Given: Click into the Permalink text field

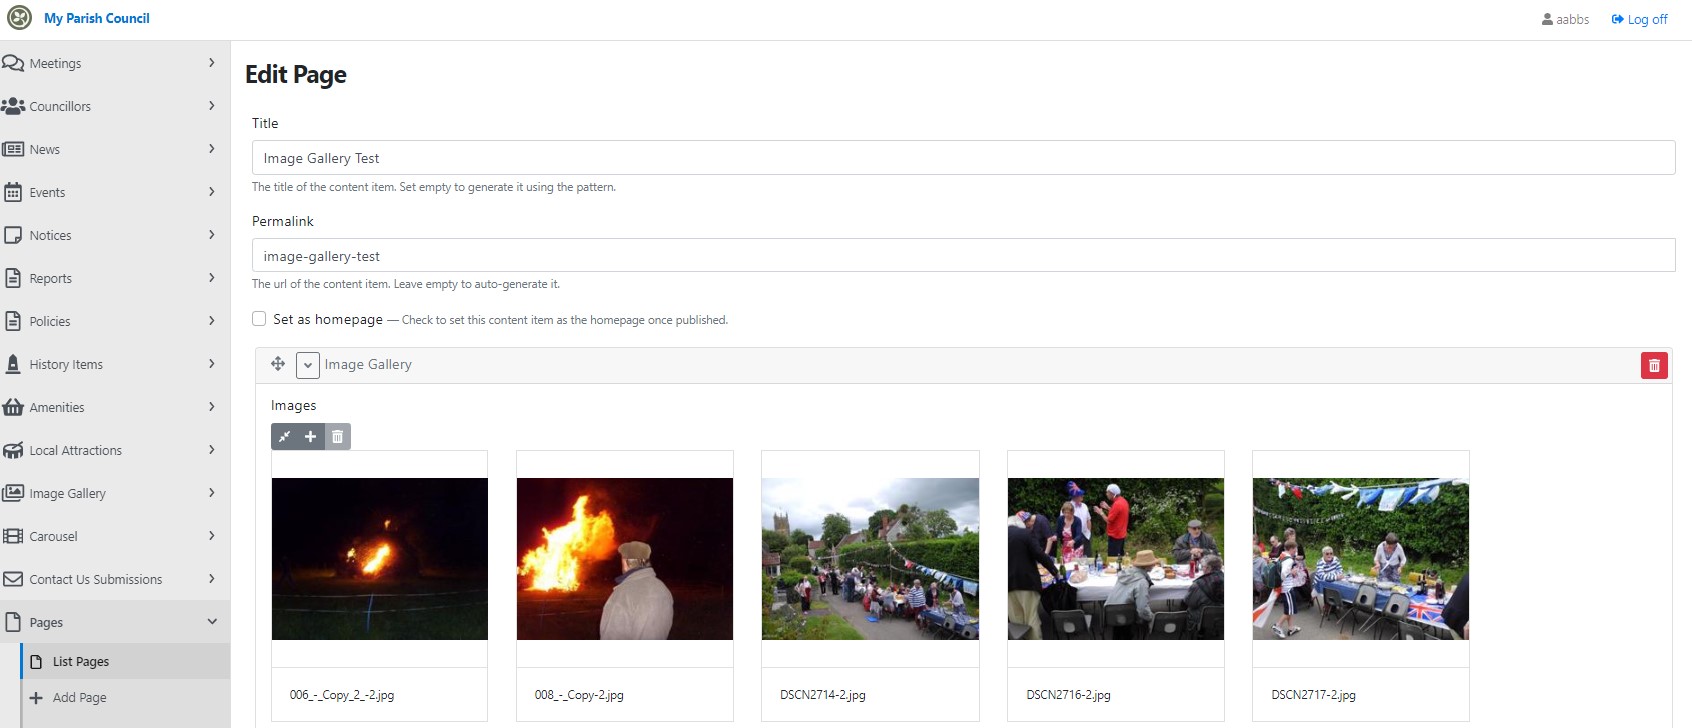Looking at the screenshot, I should coord(963,256).
